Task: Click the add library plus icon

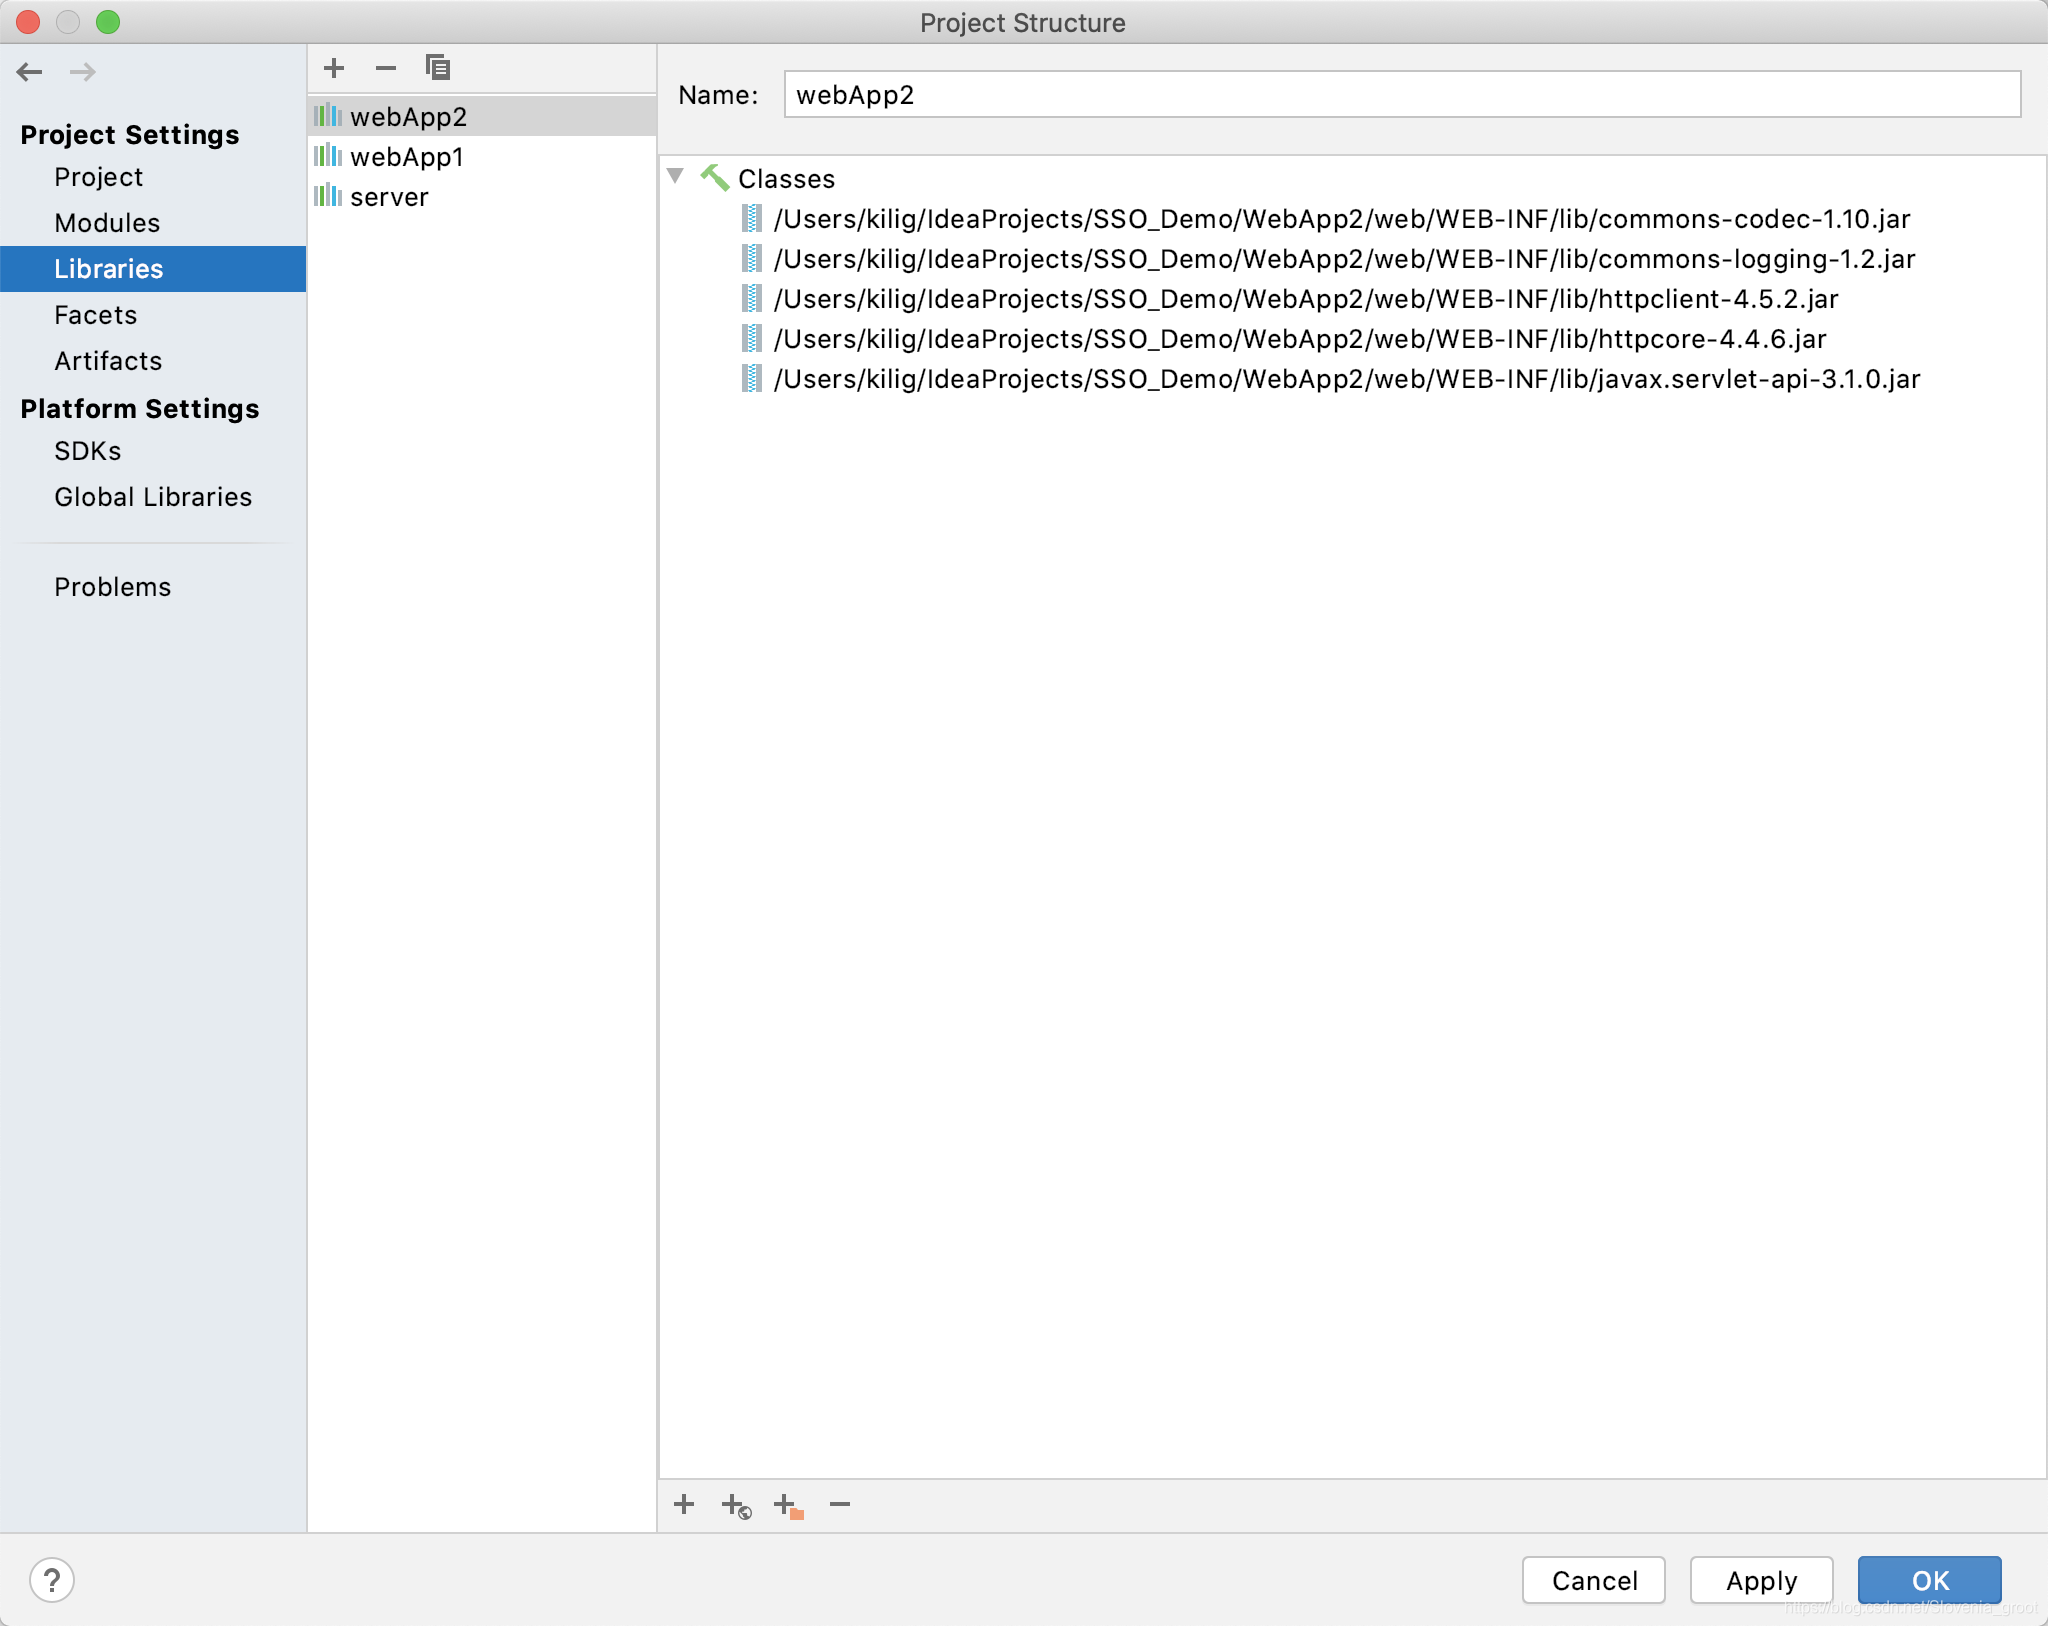Action: tap(334, 68)
